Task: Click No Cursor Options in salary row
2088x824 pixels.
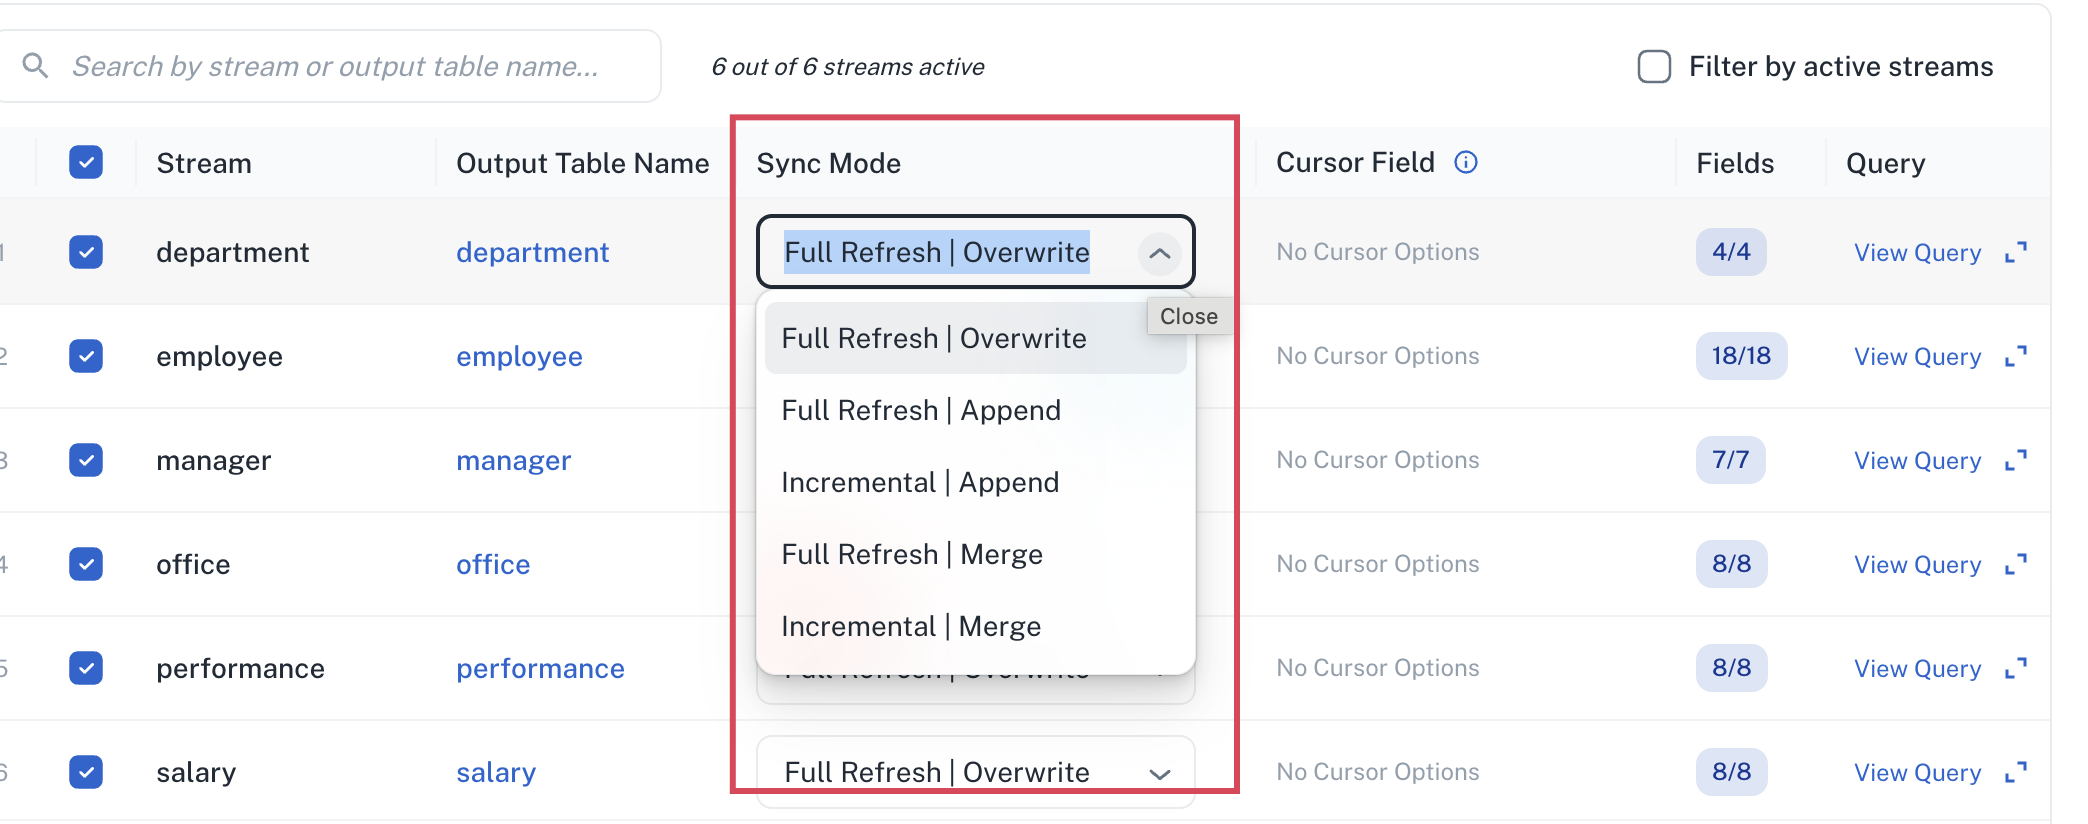Action: click(1378, 772)
